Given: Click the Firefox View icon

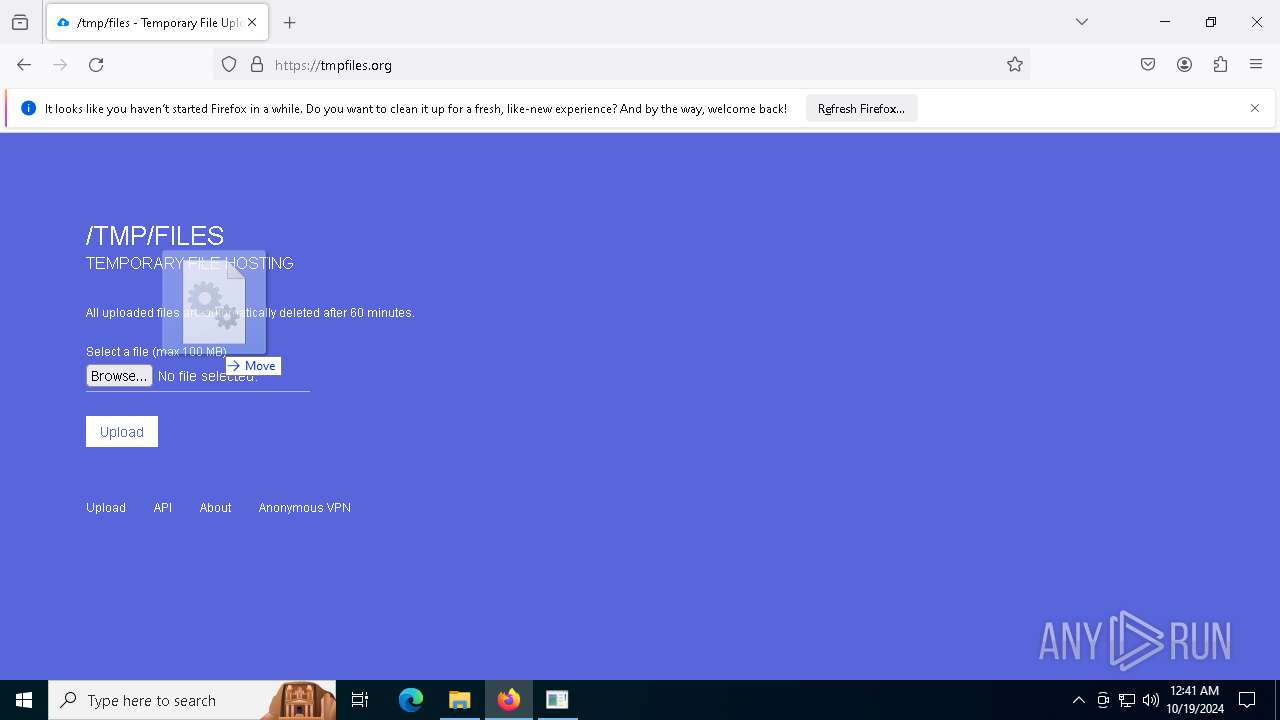Looking at the screenshot, I should click(20, 22).
